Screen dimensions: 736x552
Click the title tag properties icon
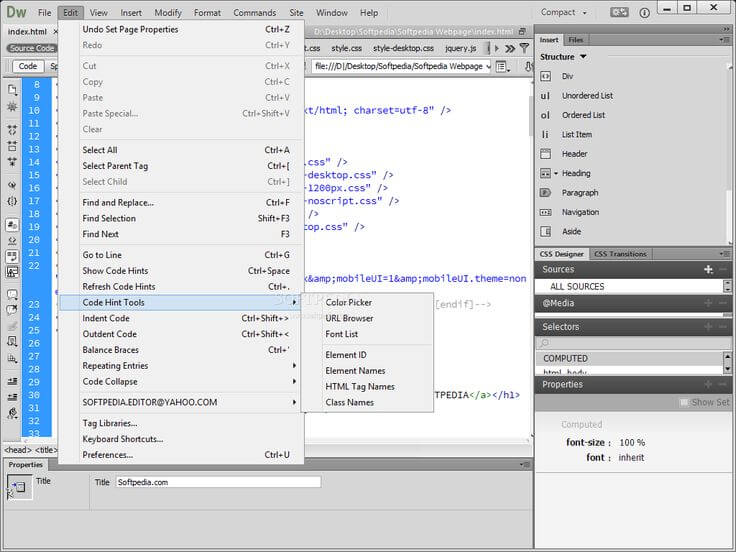pos(19,487)
